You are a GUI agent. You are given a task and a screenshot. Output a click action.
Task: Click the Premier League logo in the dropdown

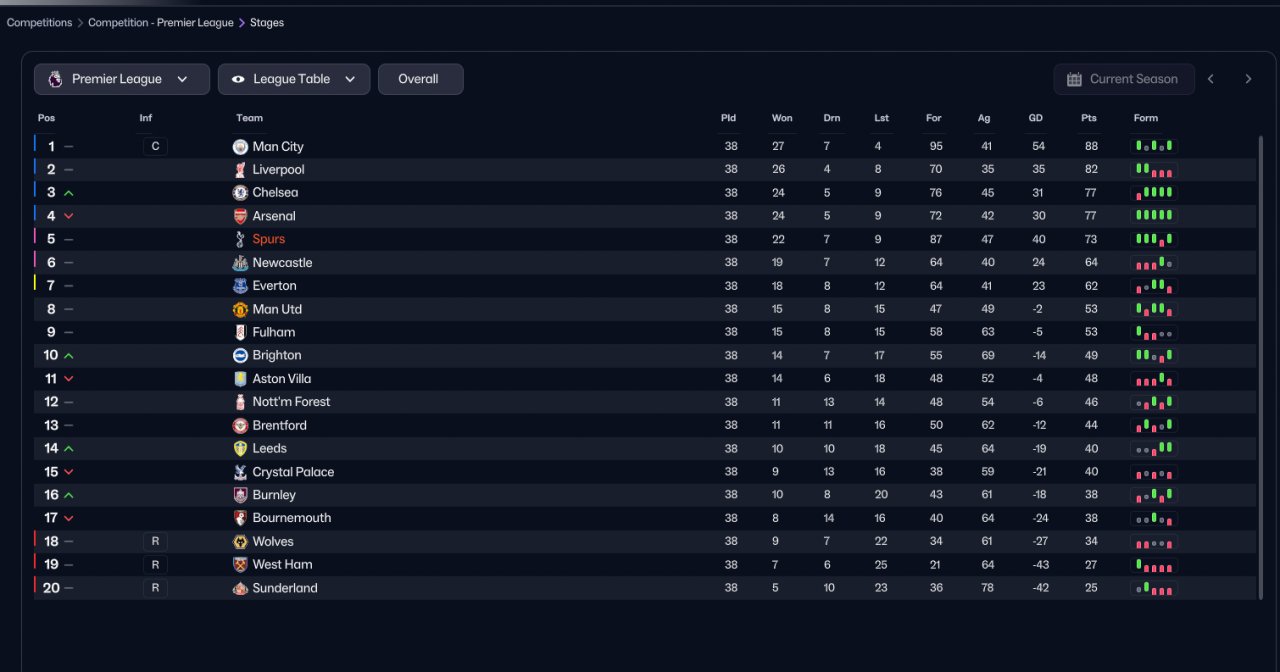click(x=54, y=79)
